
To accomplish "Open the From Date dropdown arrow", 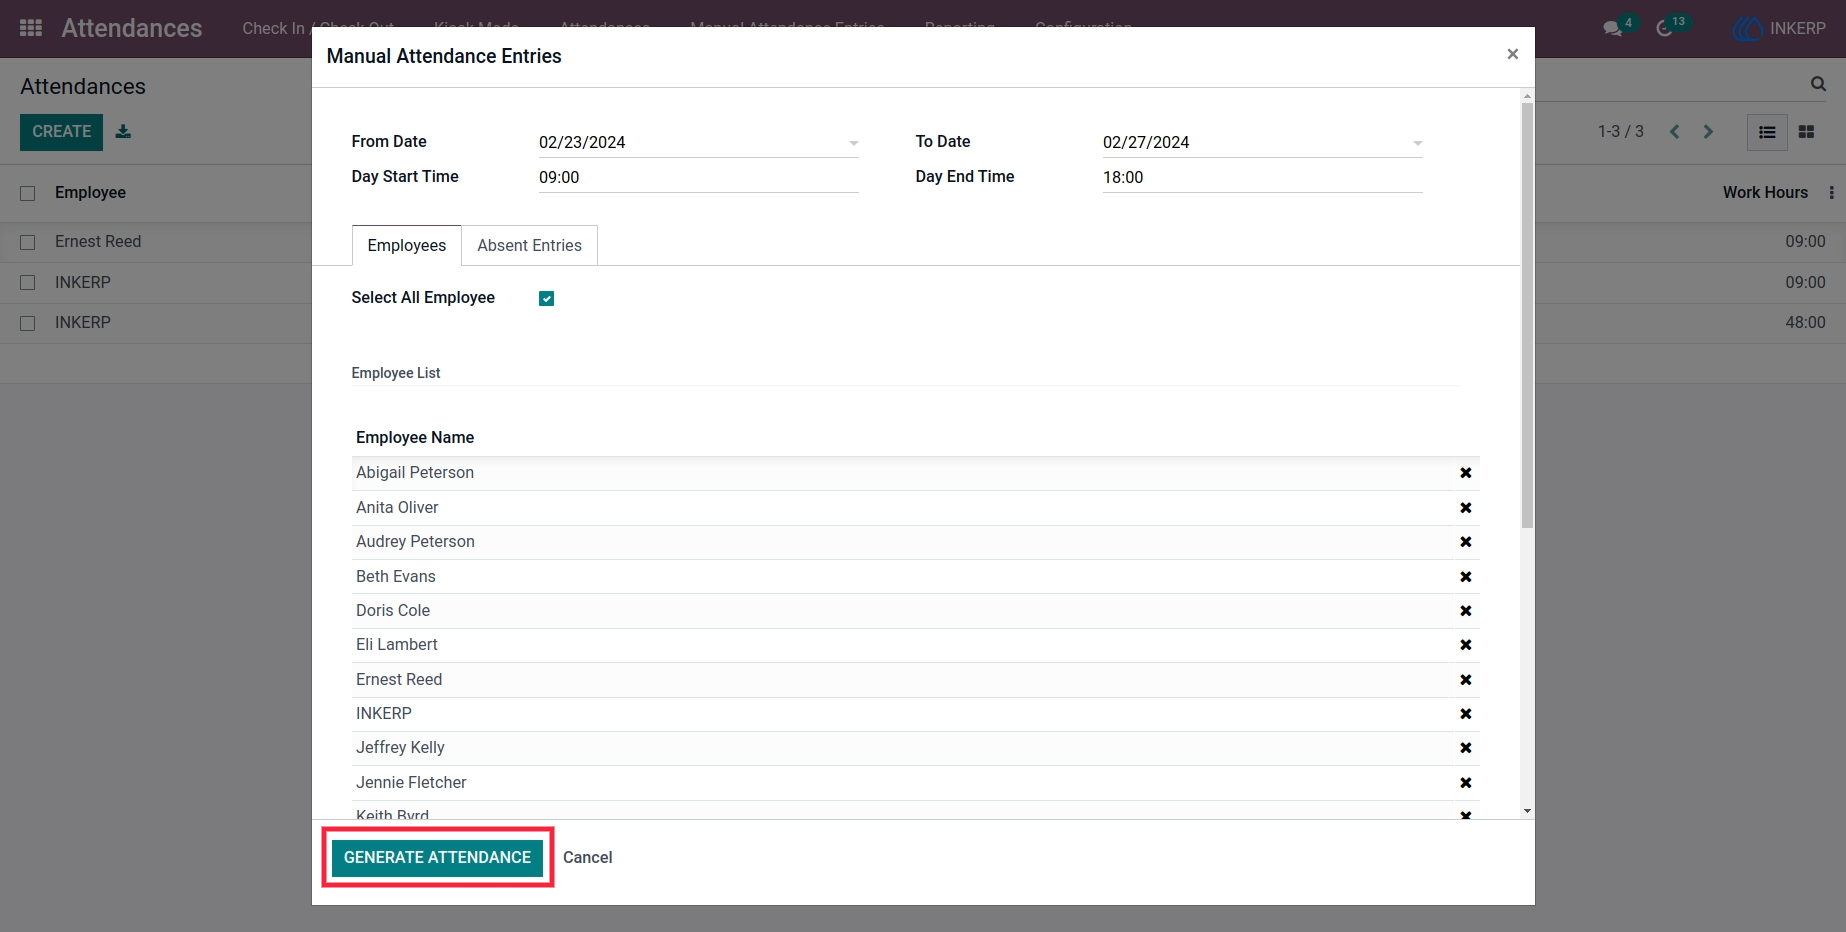I will click(853, 143).
